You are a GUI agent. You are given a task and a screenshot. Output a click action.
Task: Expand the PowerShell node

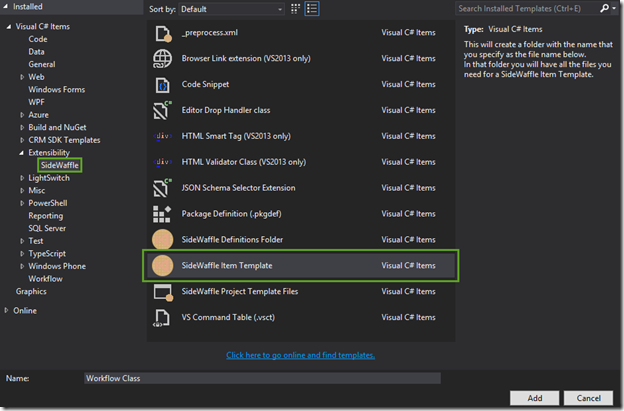pos(22,203)
